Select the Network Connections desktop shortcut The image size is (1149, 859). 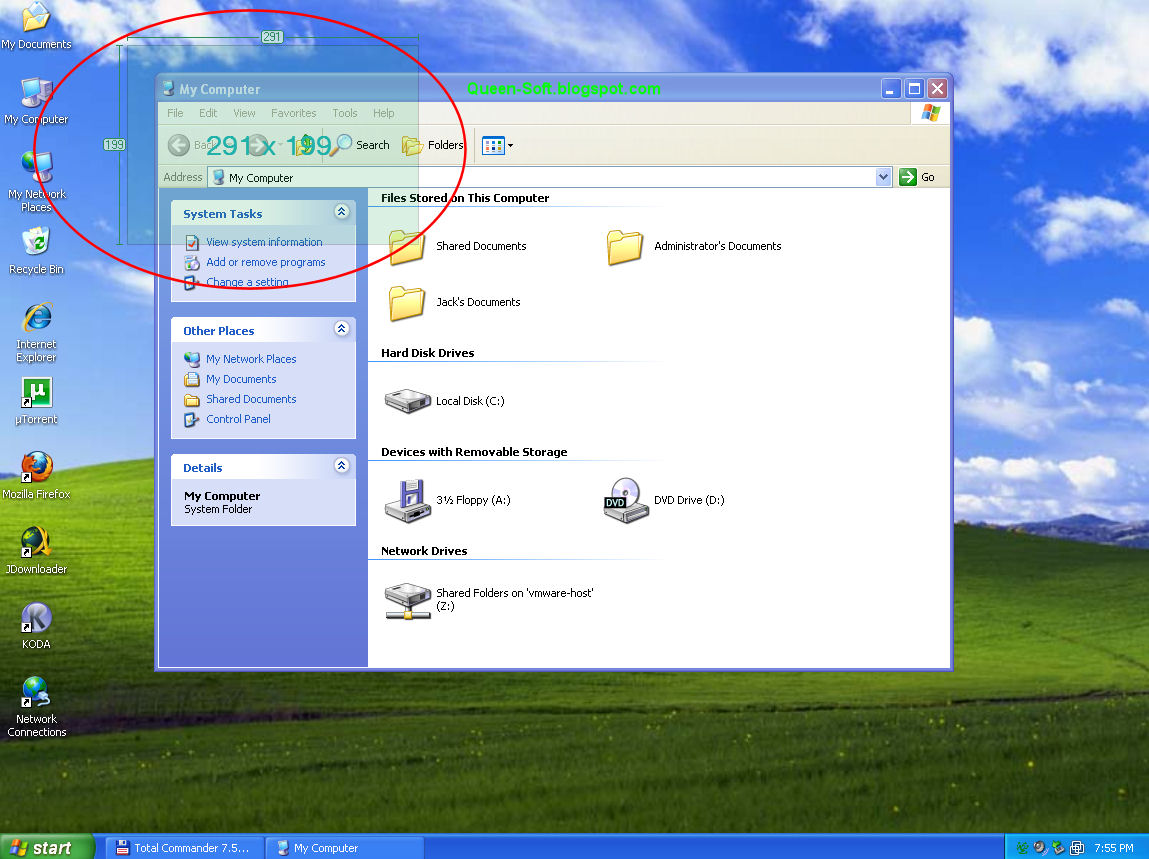point(36,707)
